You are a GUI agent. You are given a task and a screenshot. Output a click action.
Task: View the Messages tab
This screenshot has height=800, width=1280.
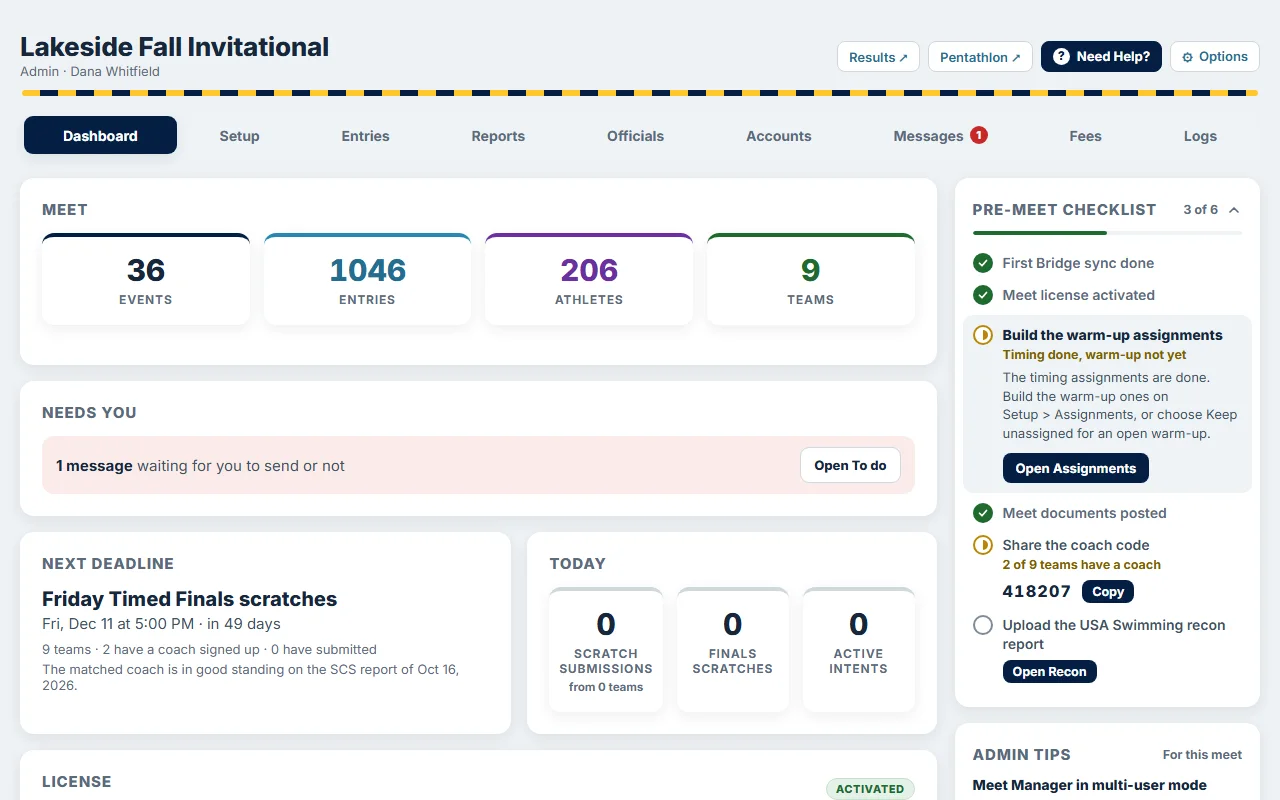940,136
